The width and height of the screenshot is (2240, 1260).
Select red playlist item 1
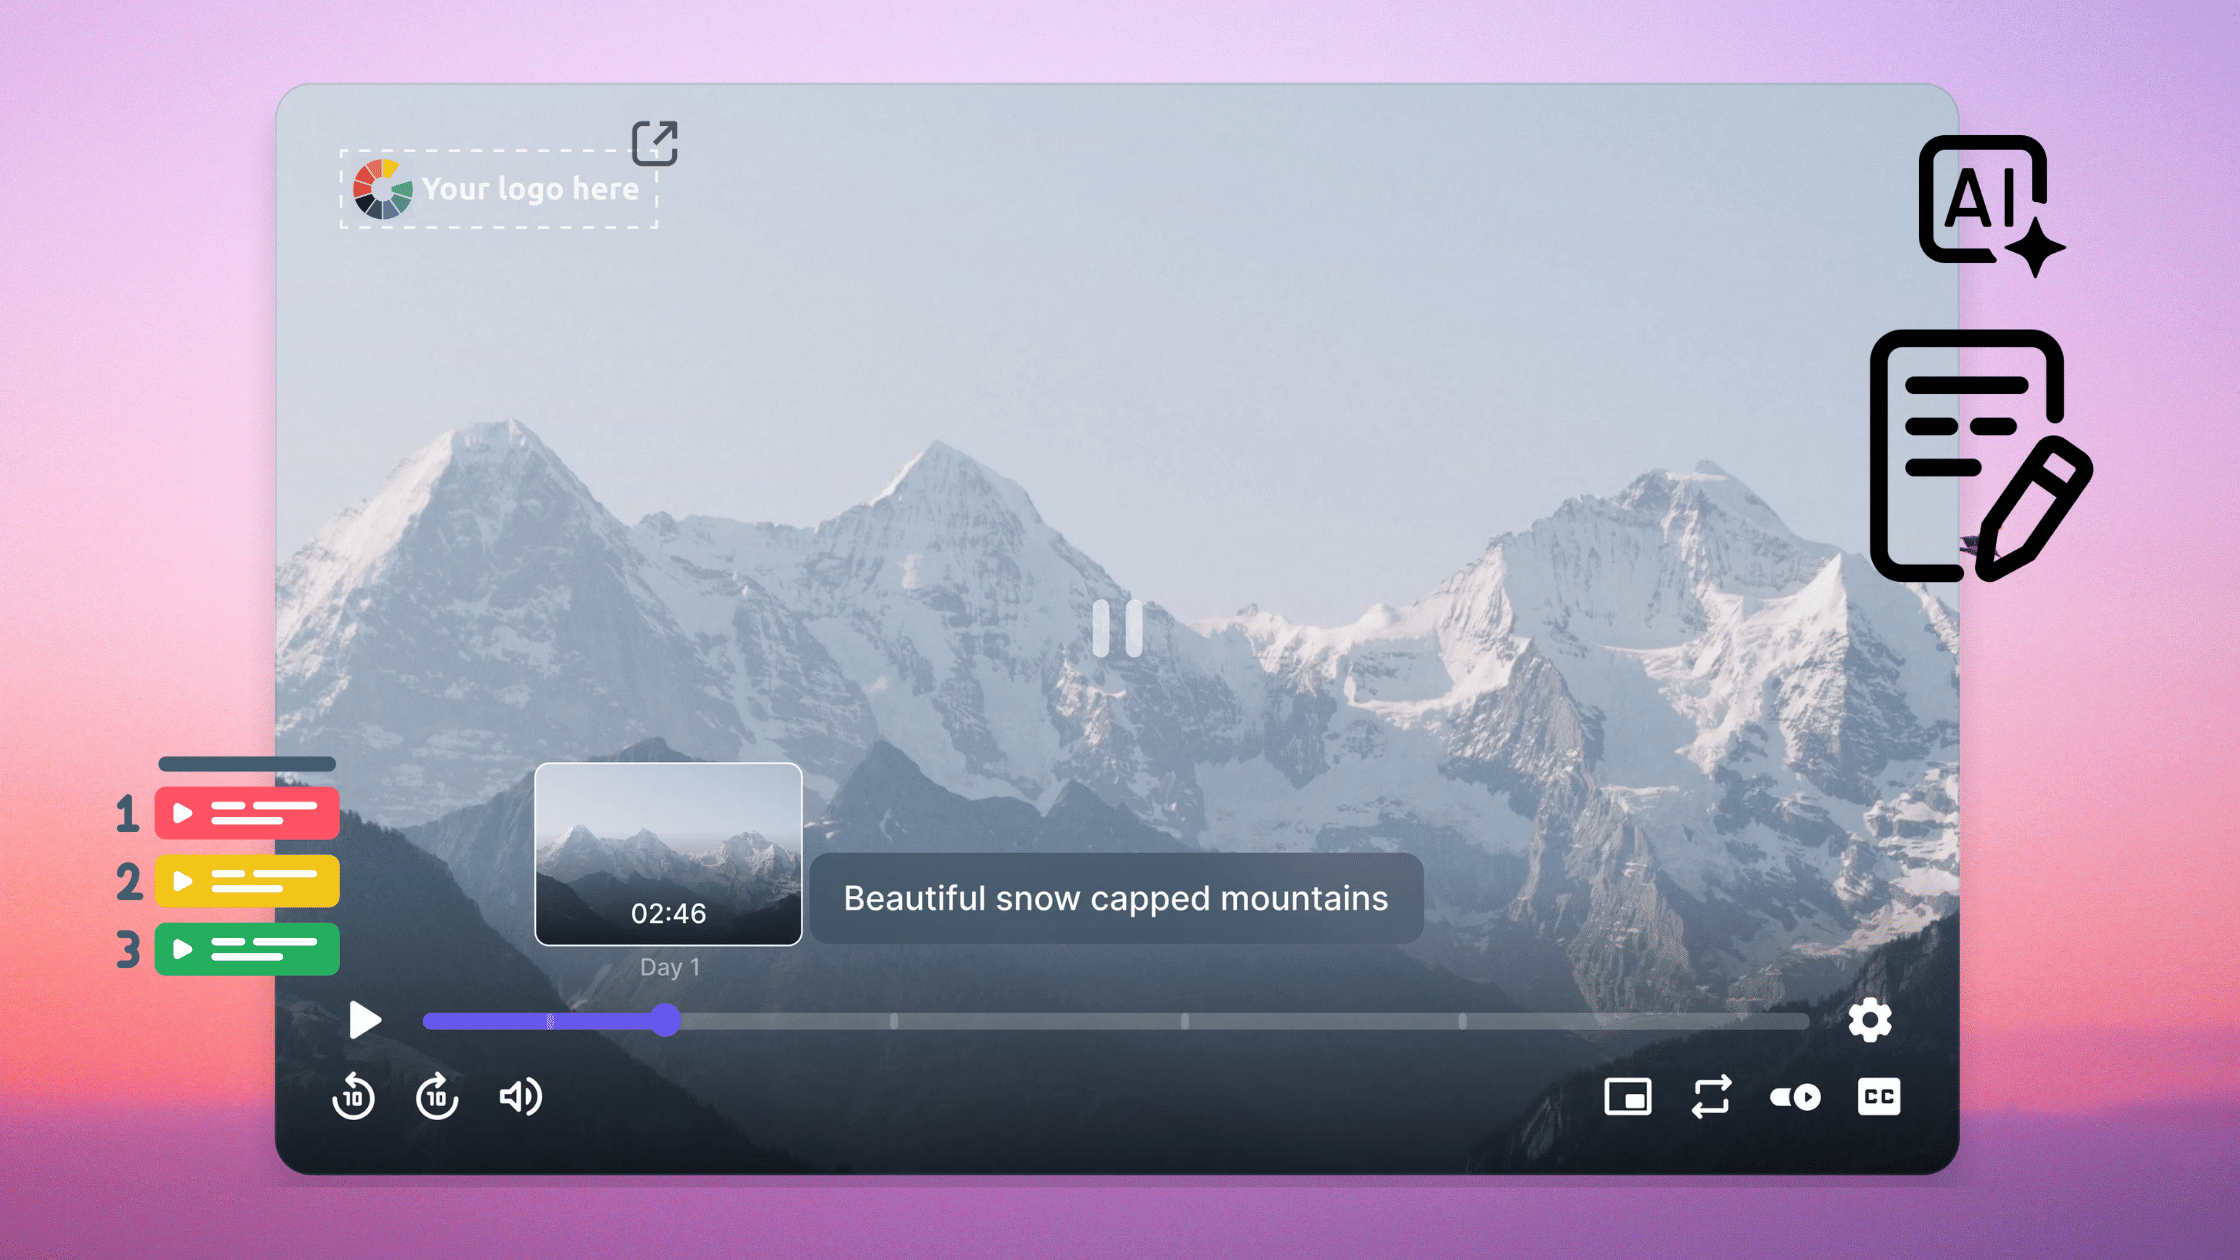click(247, 813)
